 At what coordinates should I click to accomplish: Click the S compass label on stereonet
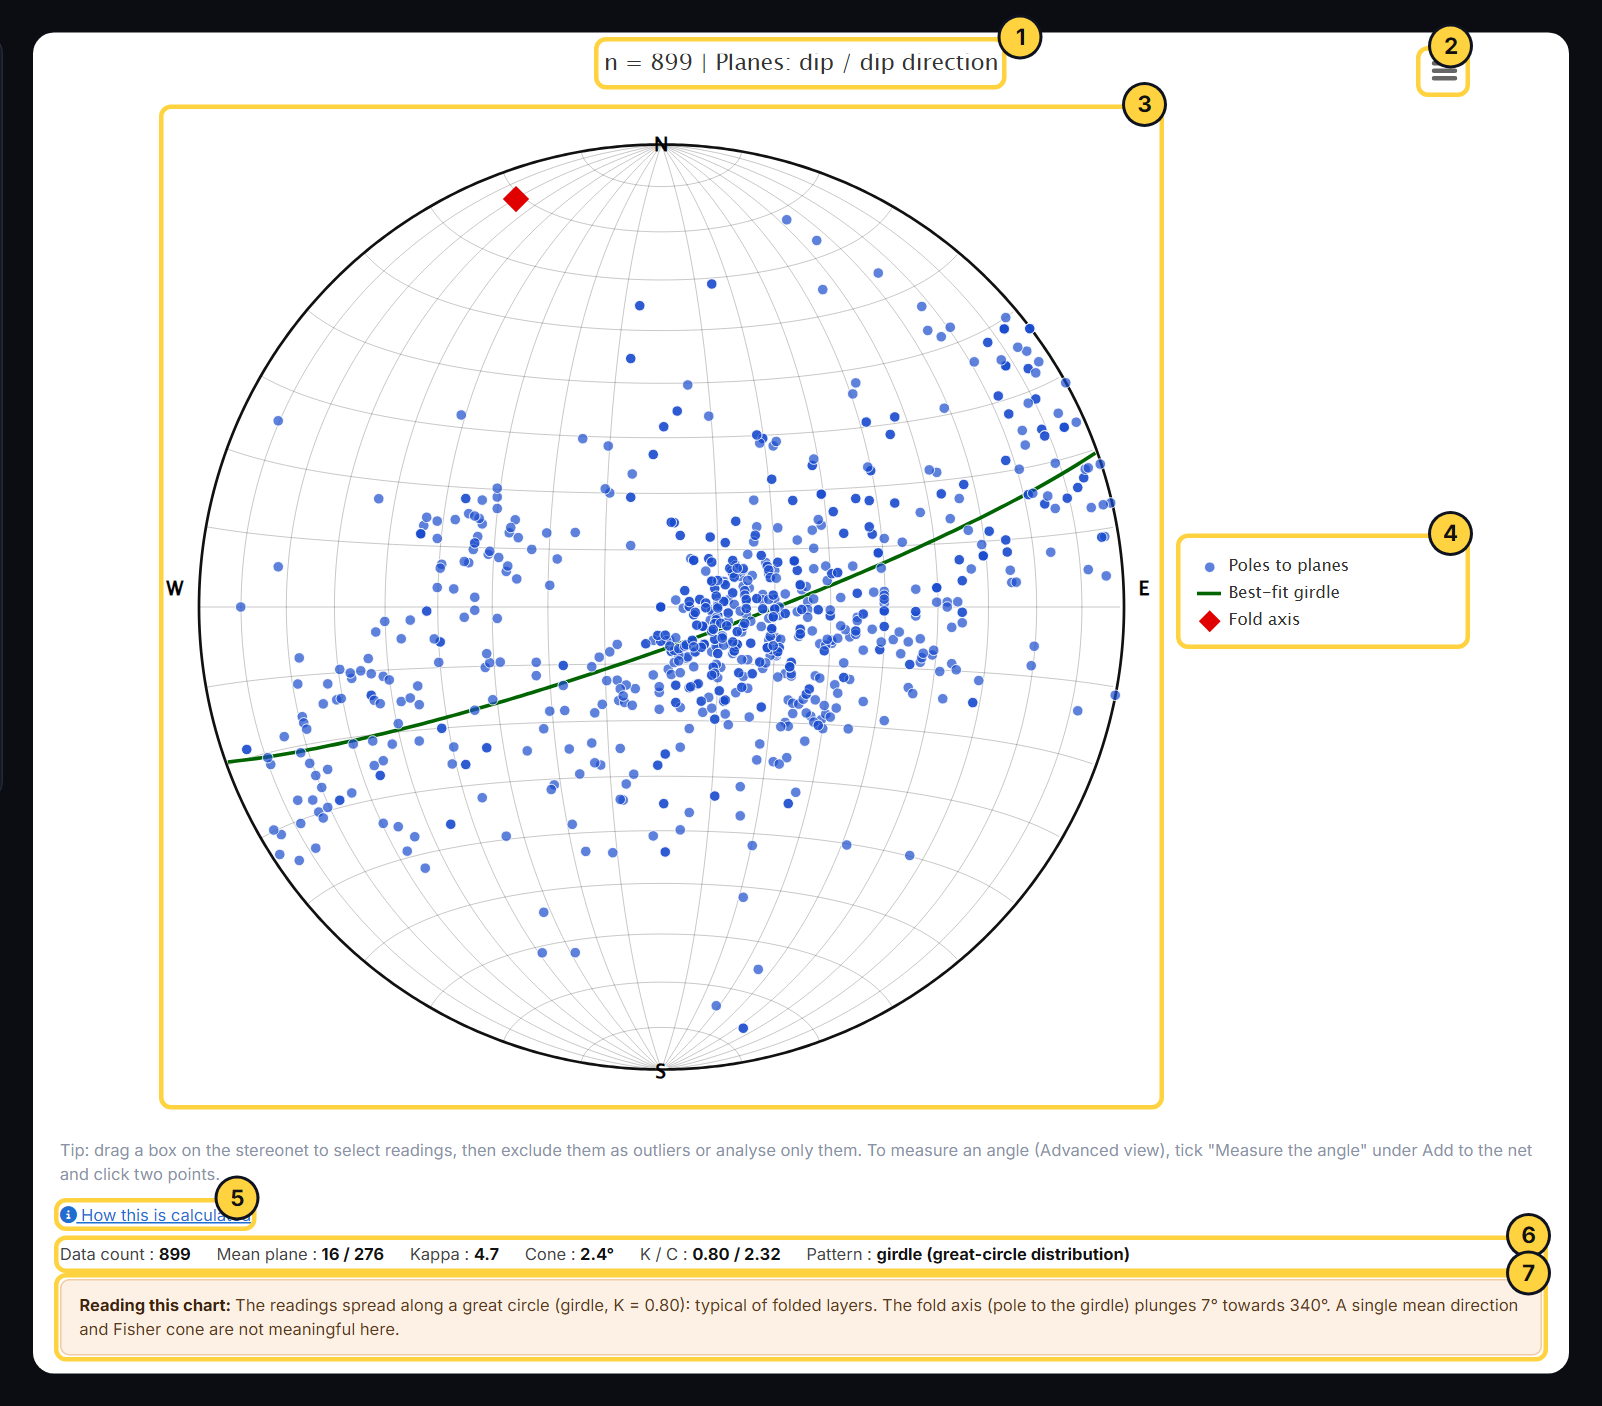660,1072
